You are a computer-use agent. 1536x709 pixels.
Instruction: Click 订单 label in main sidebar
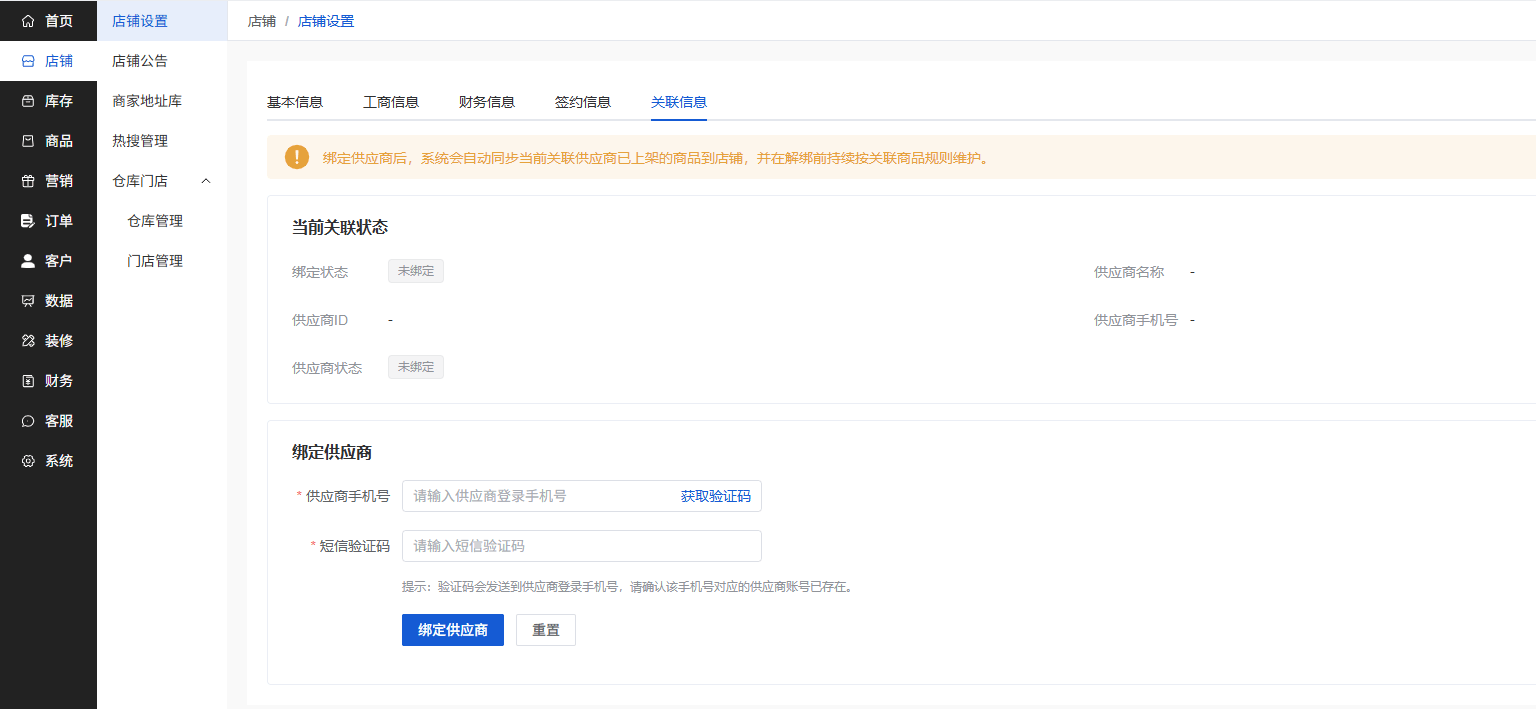59,221
